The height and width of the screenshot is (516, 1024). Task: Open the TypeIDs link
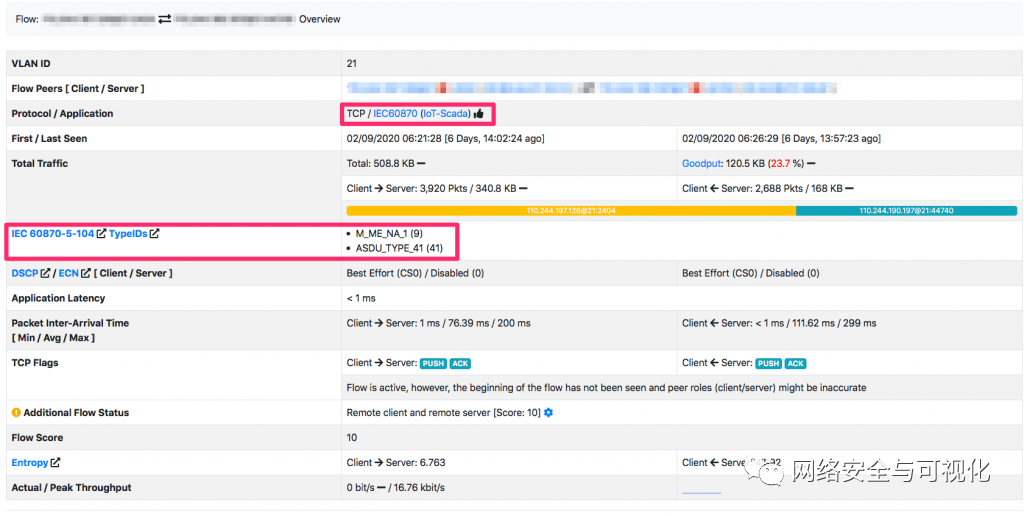point(128,234)
